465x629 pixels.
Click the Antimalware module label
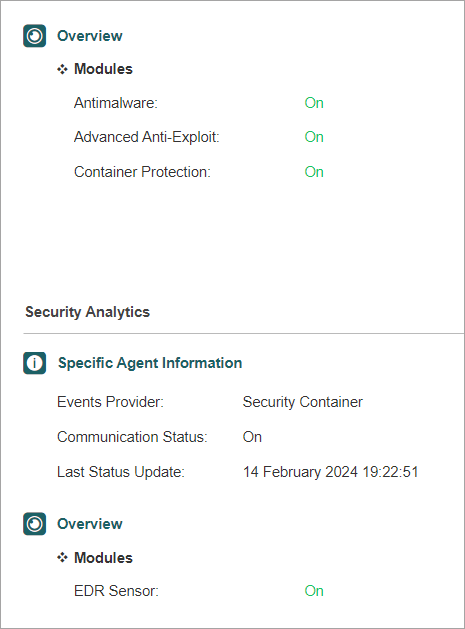coord(116,103)
